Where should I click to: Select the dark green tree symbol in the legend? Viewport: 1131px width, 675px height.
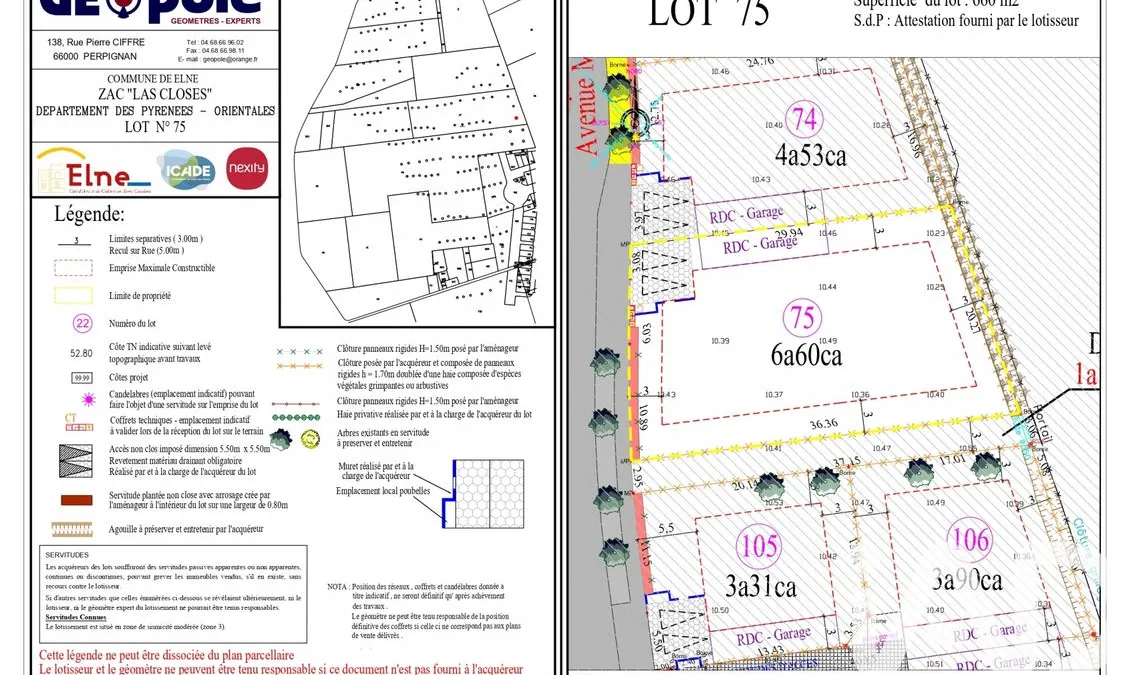(280, 438)
